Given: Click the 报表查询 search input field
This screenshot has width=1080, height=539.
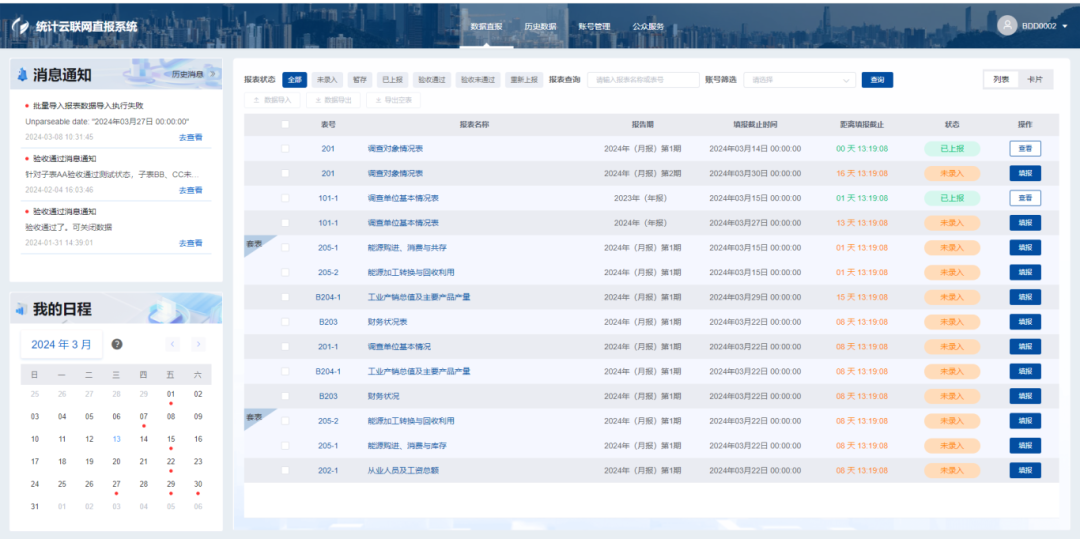Looking at the screenshot, I should click(x=642, y=80).
